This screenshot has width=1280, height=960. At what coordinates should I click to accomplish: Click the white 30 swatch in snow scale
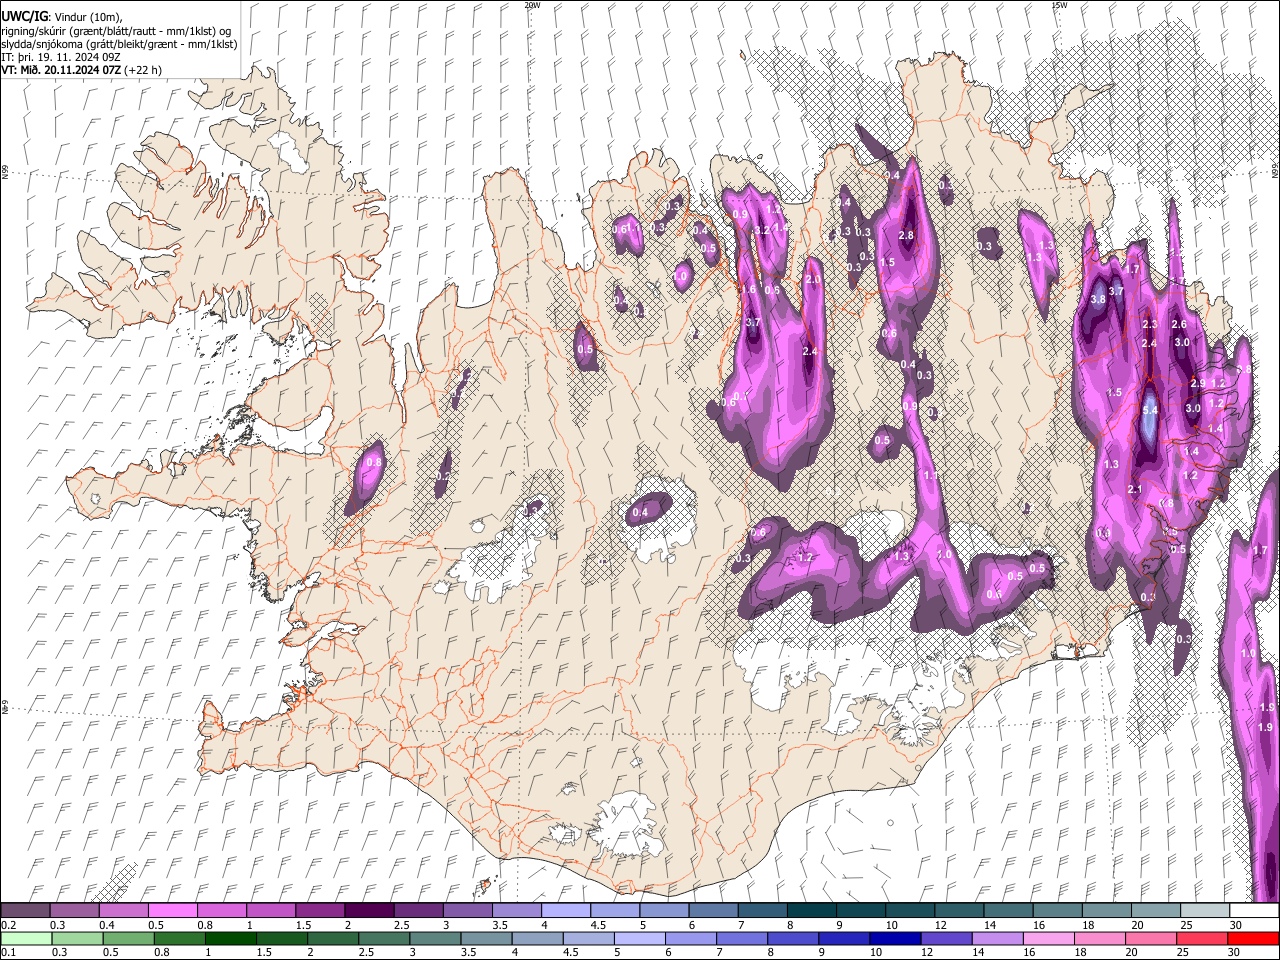tap(1255, 910)
